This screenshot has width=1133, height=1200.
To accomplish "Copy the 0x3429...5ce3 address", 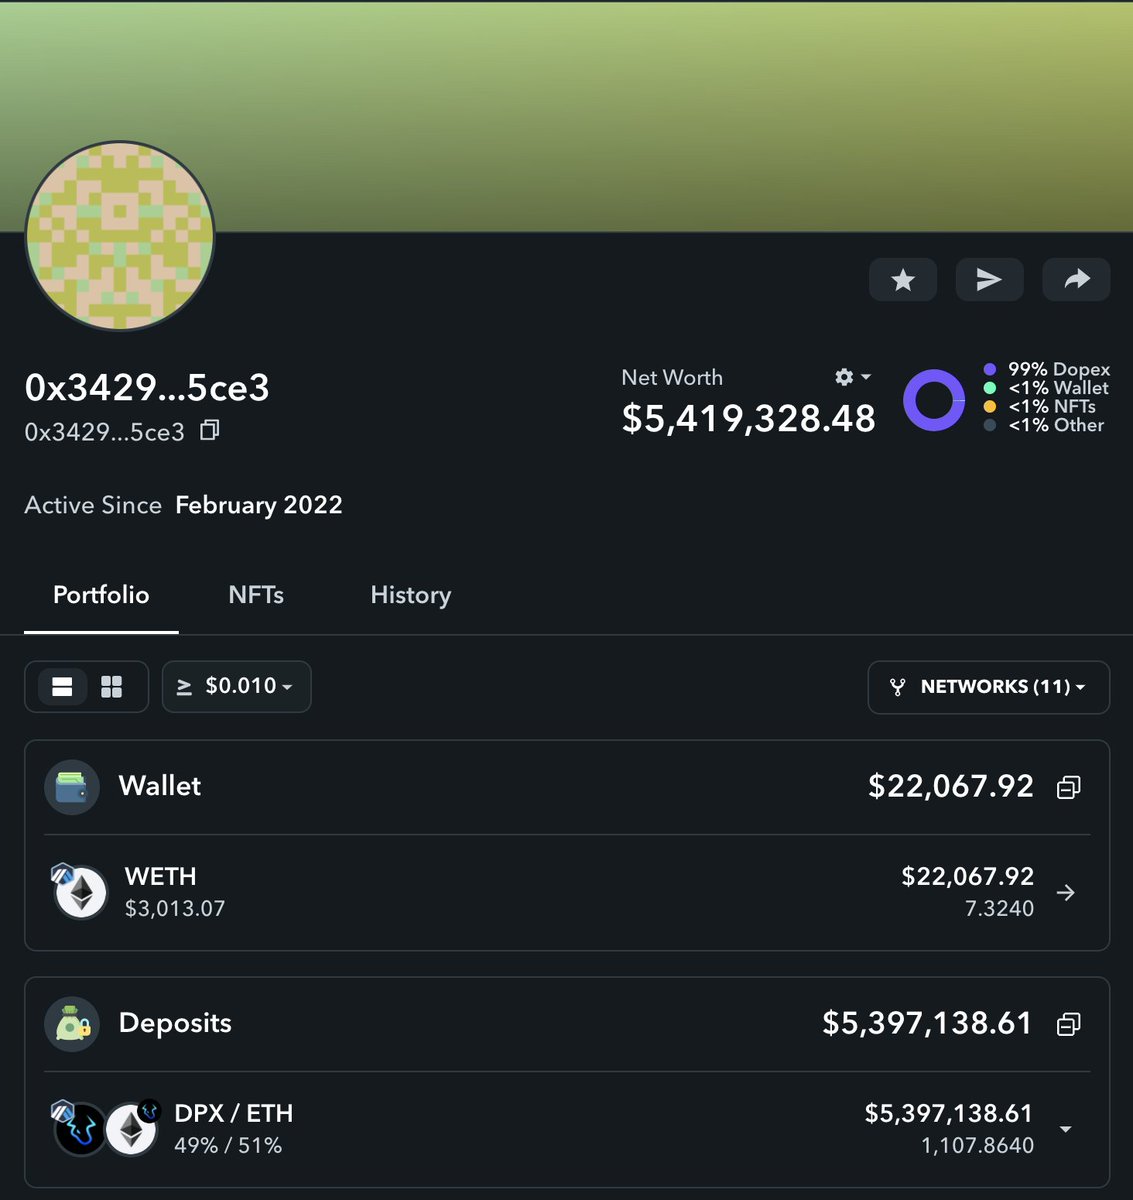I will 209,431.
